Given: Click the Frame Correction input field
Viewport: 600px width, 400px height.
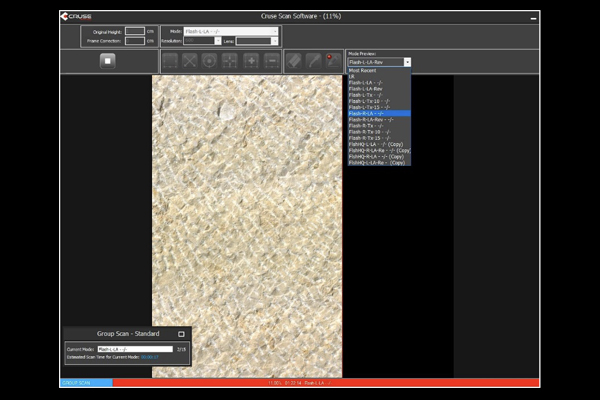Looking at the screenshot, I should click(134, 41).
